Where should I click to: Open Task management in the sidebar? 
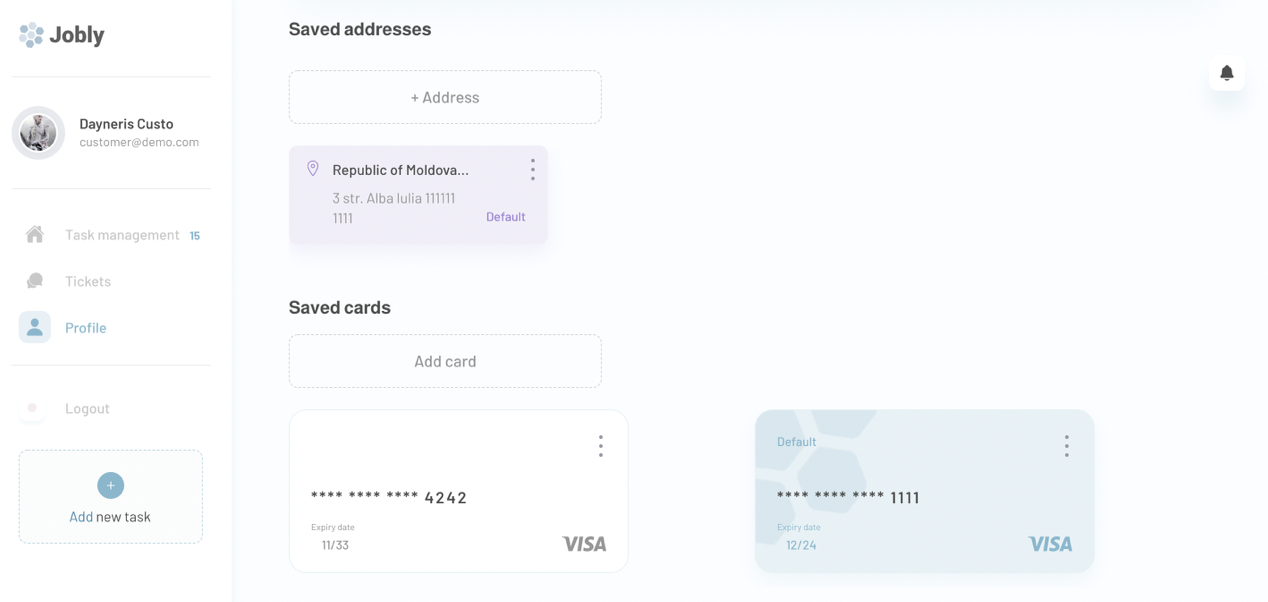(122, 235)
